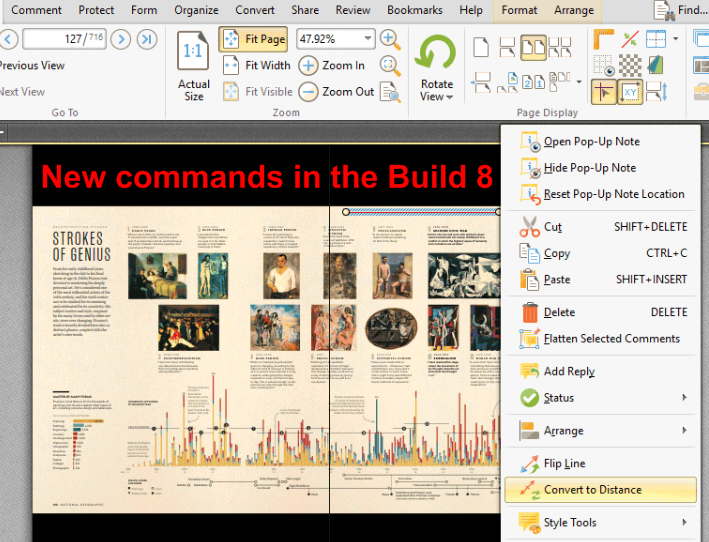Toggle the Fit Page zoom mode
709x542 pixels.
point(253,39)
